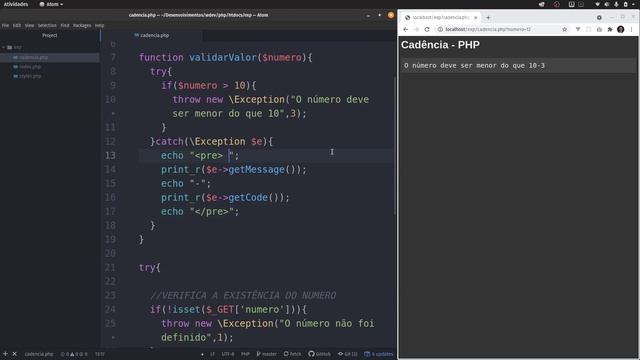640x360 pixels.
Task: Click the round dark icon in the browser tab strip
Action: pos(599,18)
